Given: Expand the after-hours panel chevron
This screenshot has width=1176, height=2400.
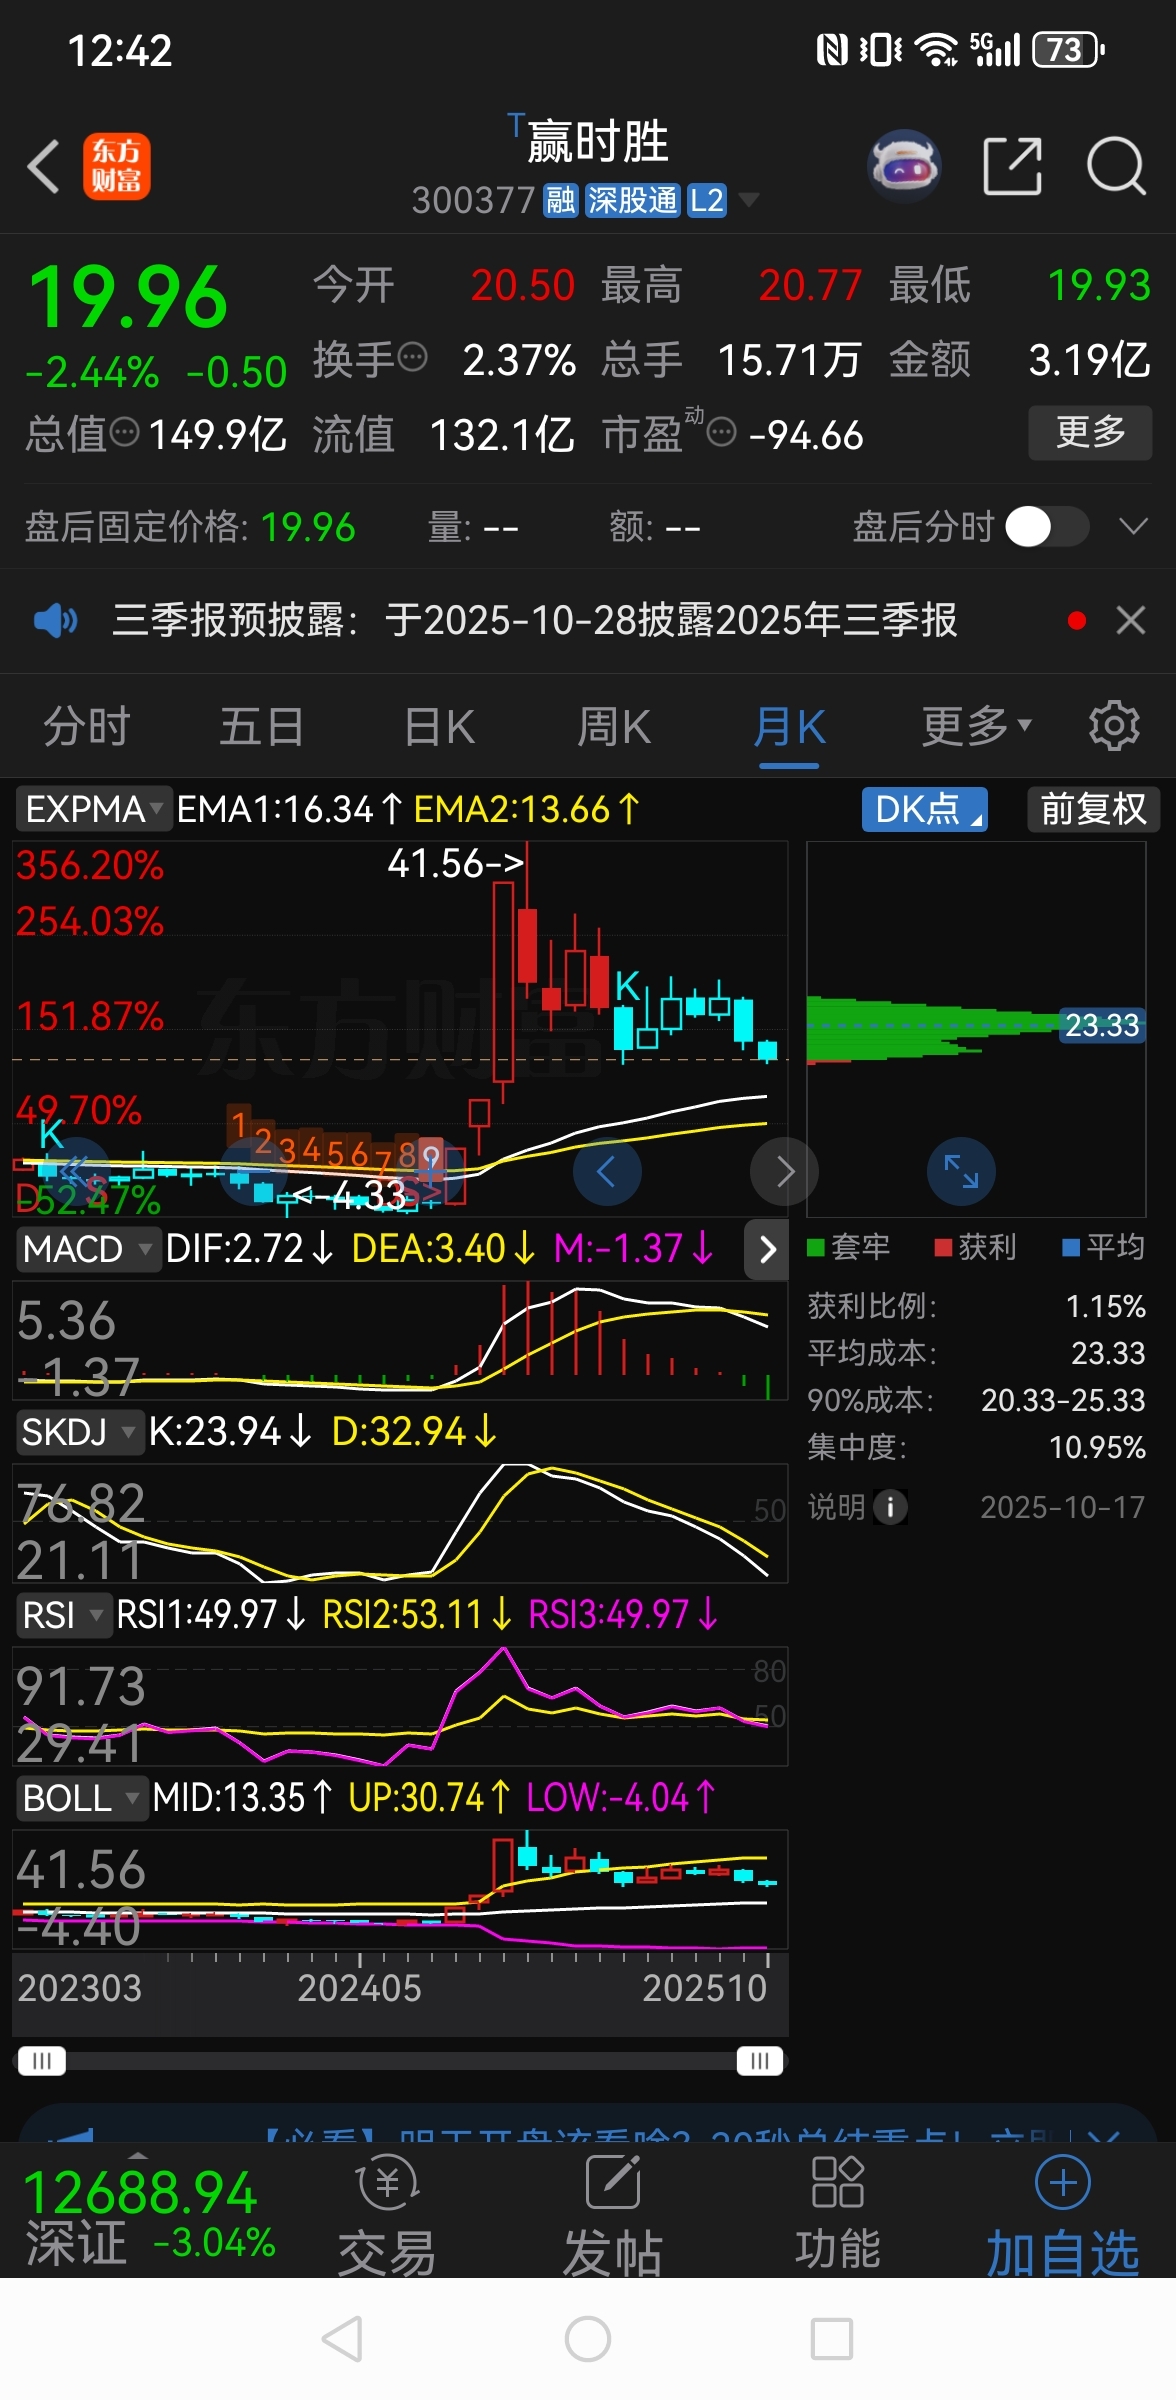Looking at the screenshot, I should click(x=1133, y=526).
